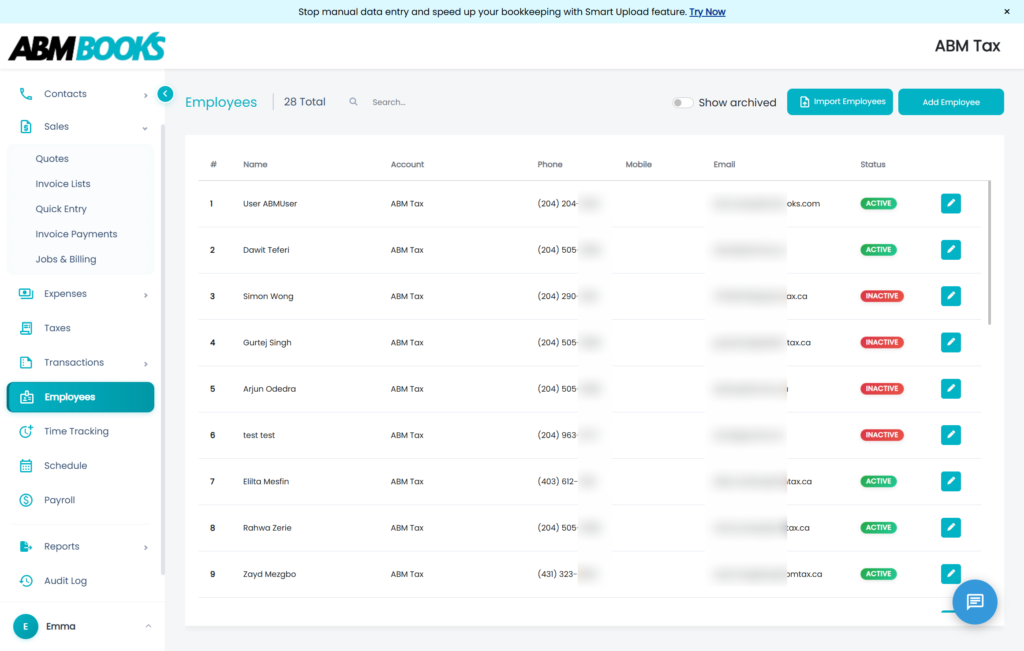Edit Simon Wong with pencil icon
The image size is (1024, 651).
(951, 296)
